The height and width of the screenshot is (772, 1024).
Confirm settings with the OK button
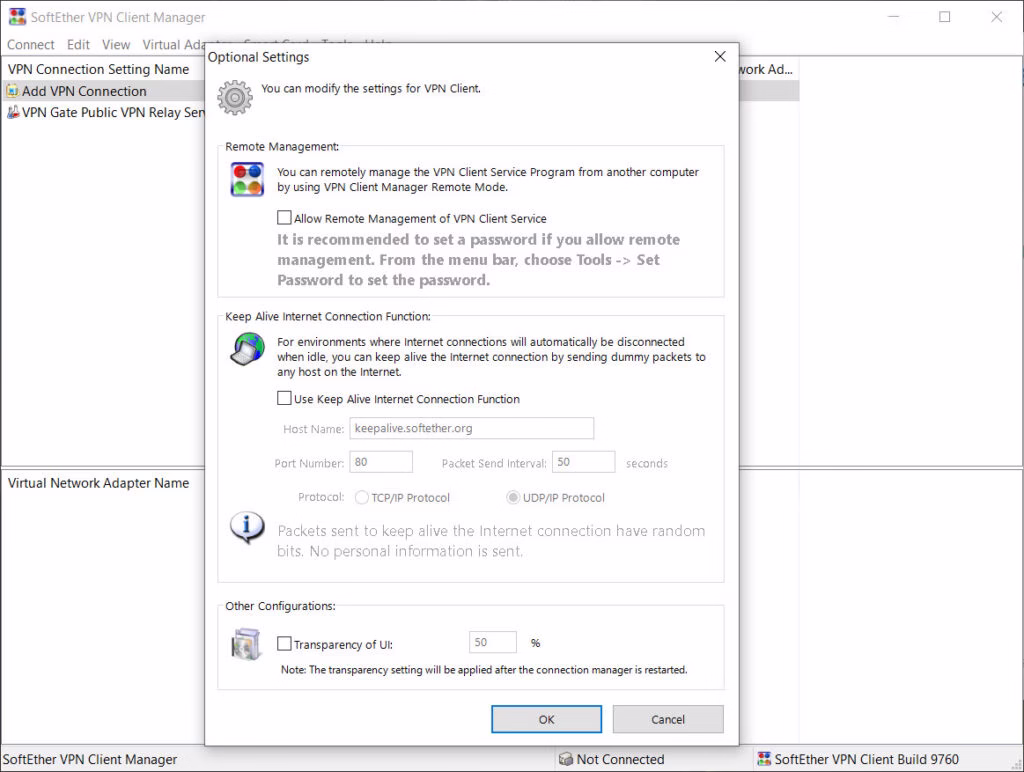[x=547, y=719]
